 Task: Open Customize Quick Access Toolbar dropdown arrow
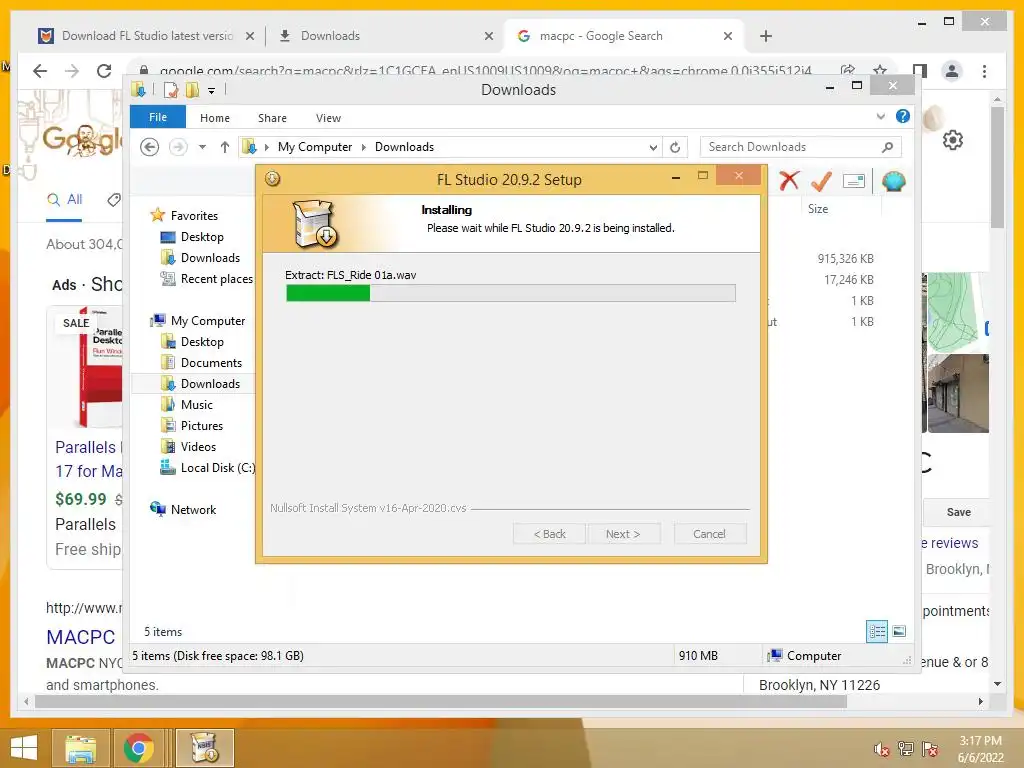[212, 91]
